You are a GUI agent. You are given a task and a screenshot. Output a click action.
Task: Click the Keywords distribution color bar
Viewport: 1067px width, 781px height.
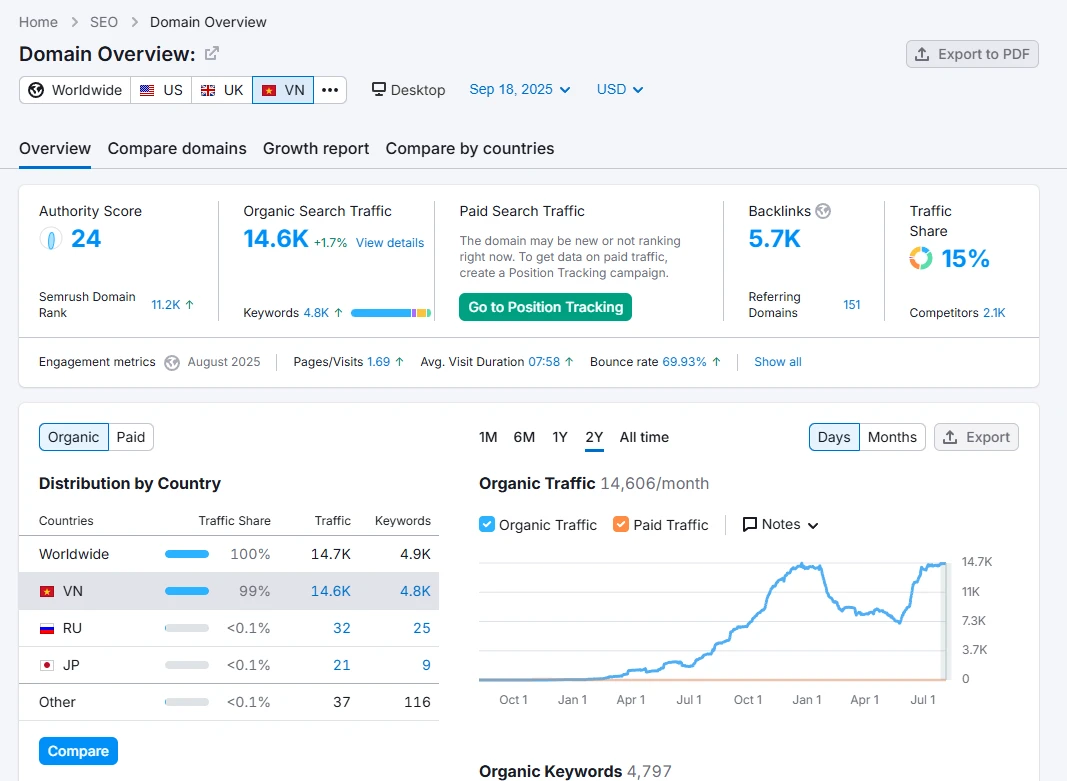(x=390, y=313)
